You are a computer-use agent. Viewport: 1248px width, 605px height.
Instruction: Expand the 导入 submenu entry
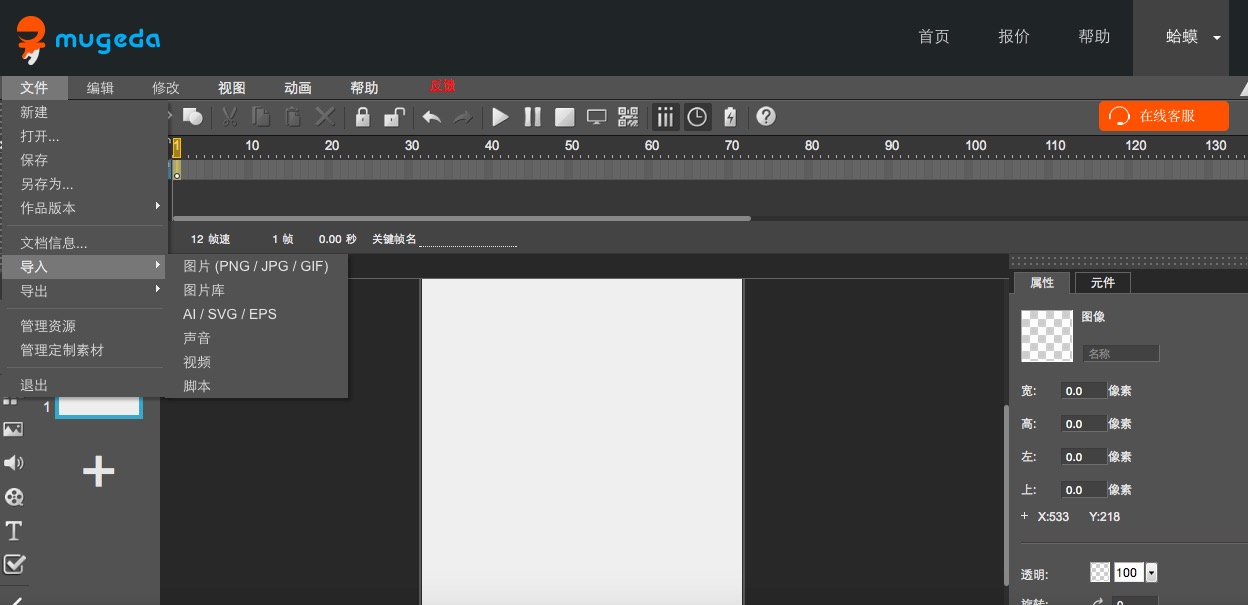[x=84, y=267]
